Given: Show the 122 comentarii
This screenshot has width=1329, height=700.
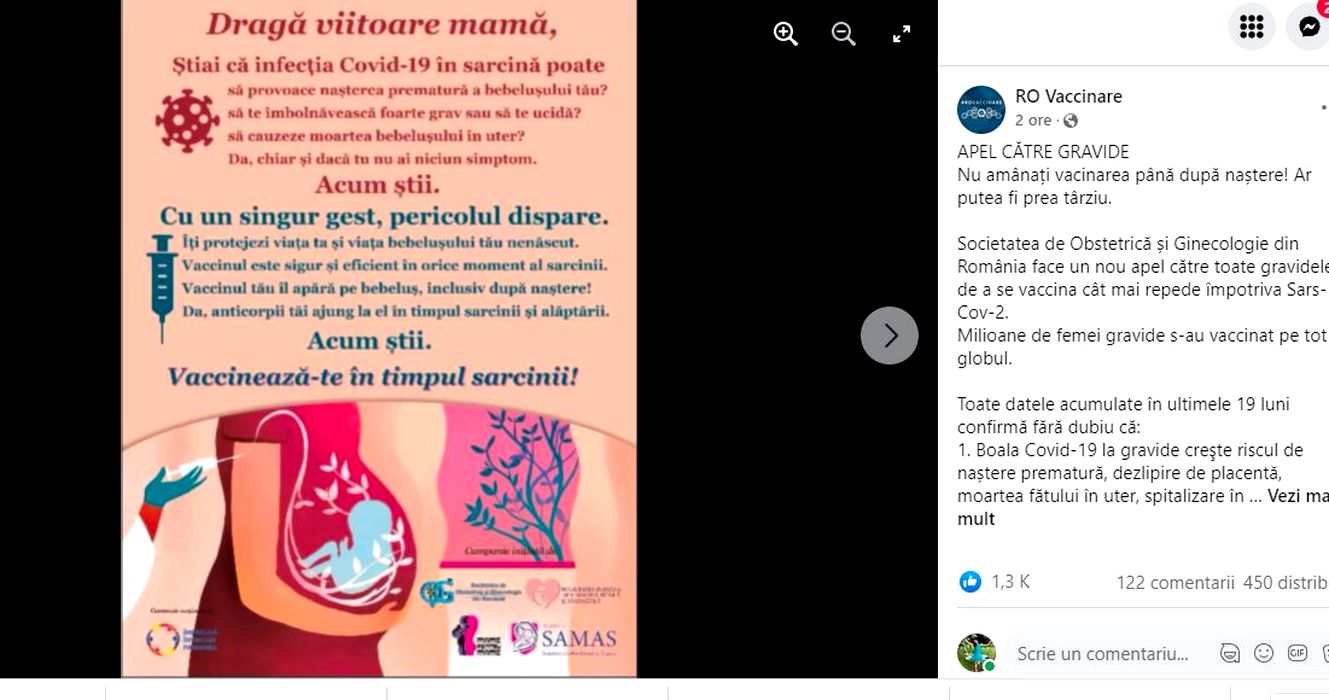Looking at the screenshot, I should [x=1175, y=582].
